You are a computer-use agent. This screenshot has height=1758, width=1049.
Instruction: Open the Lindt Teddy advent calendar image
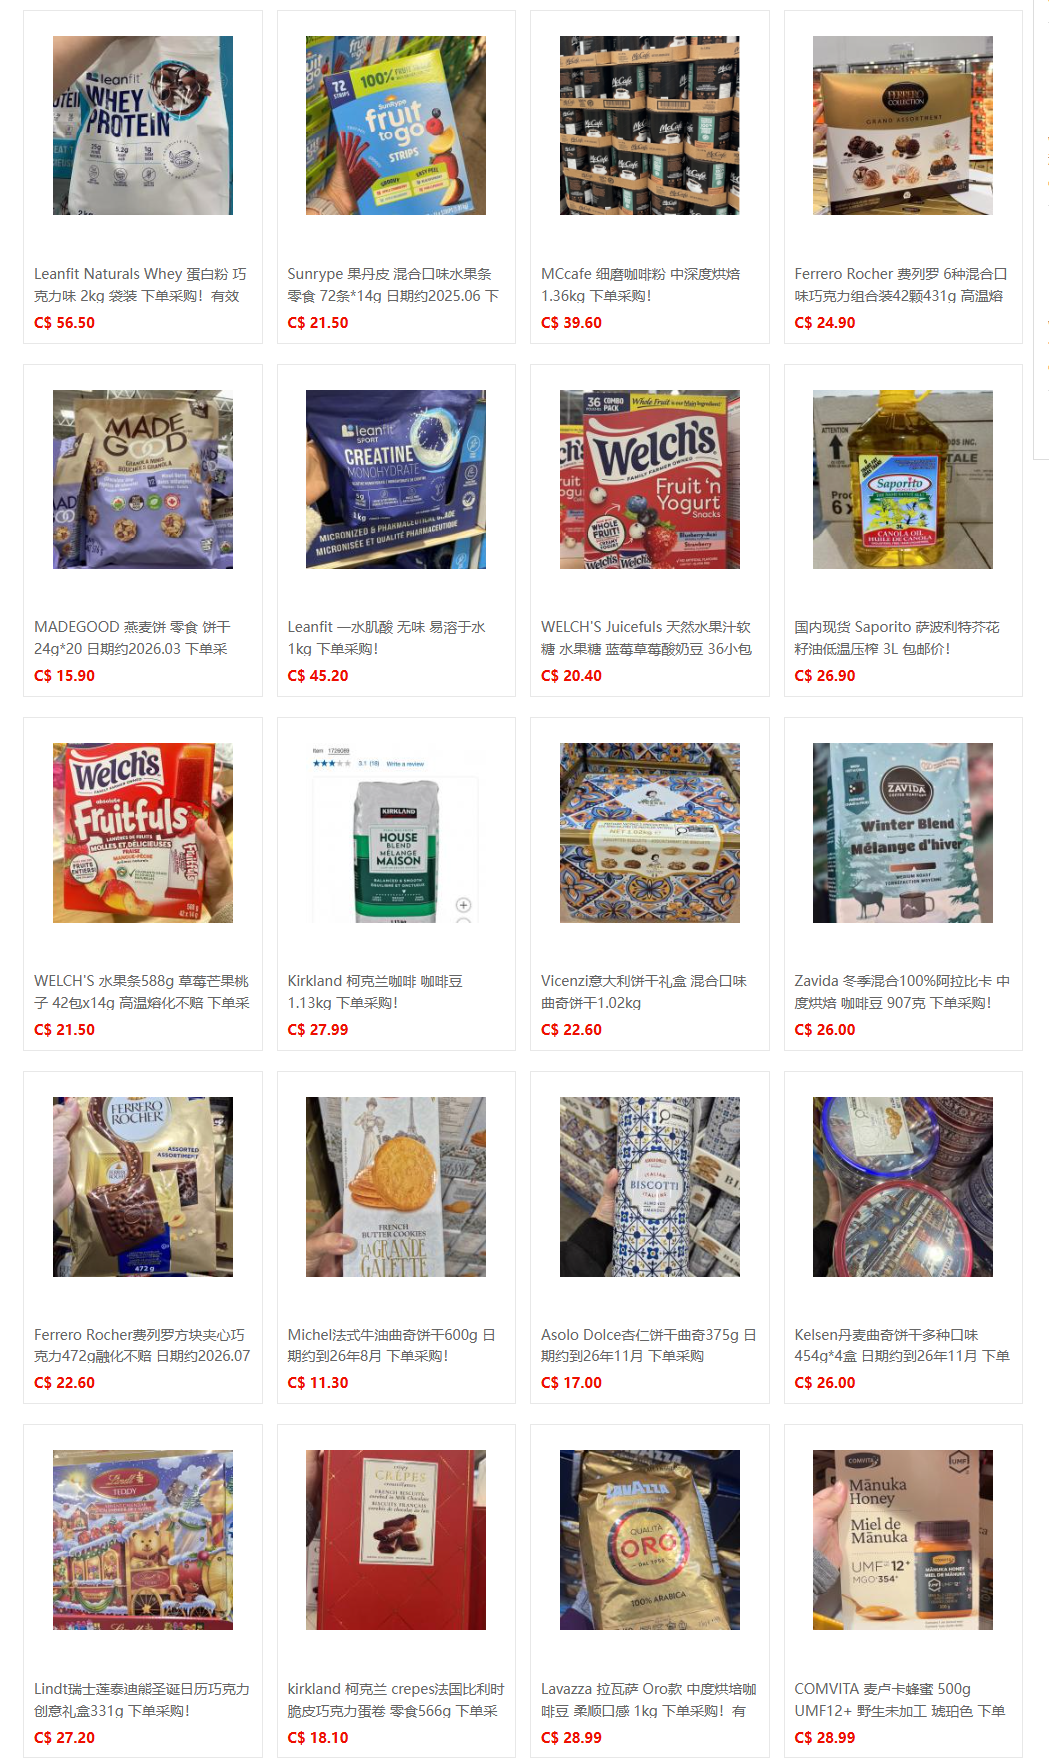coord(143,1540)
